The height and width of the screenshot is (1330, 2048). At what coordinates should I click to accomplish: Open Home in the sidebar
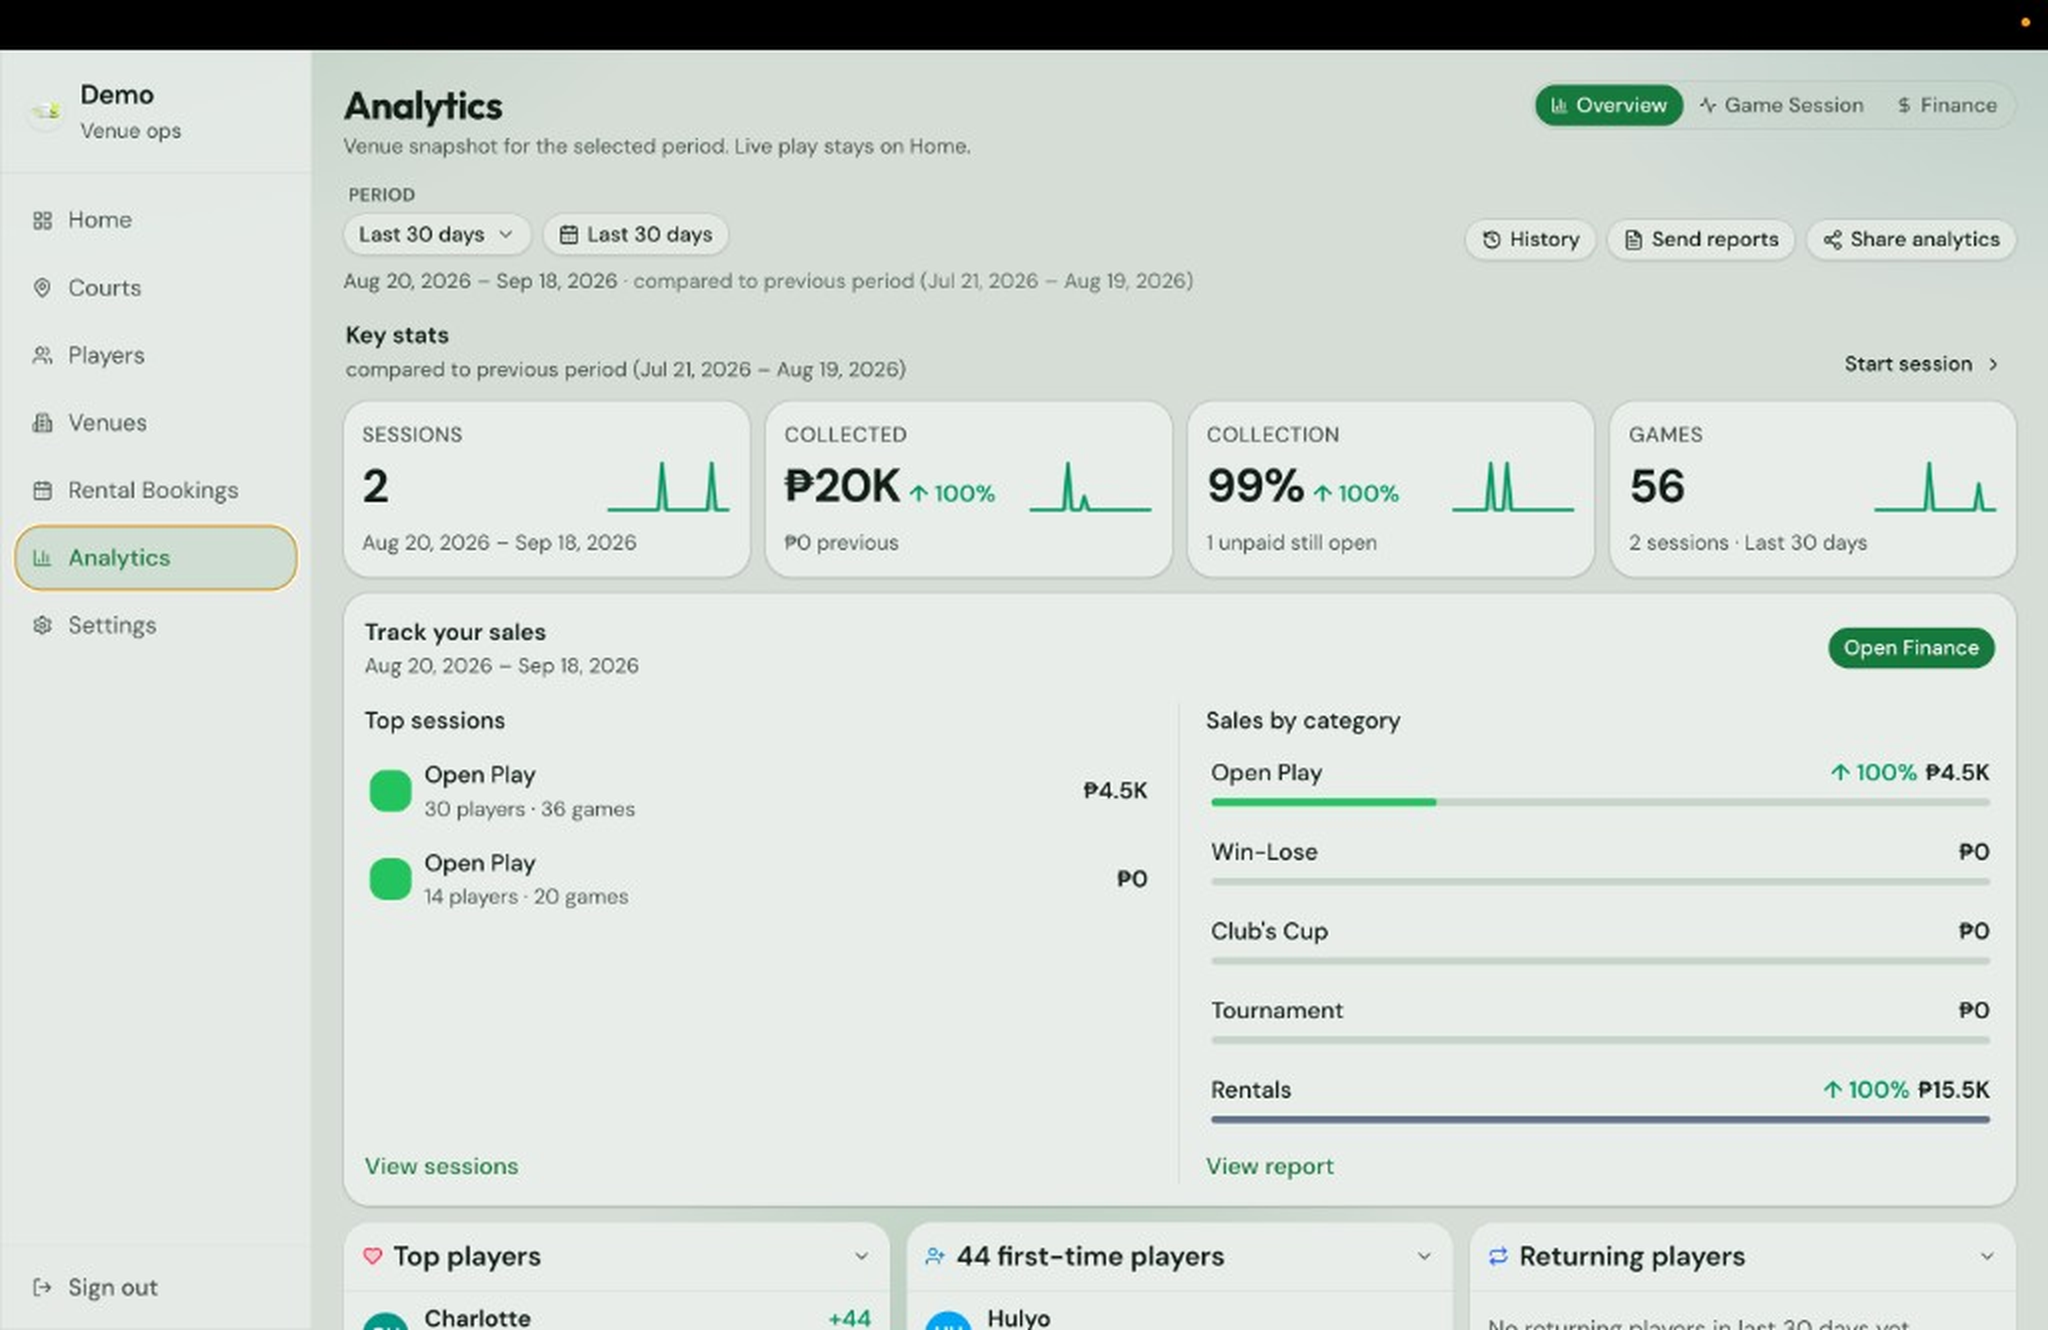click(155, 220)
